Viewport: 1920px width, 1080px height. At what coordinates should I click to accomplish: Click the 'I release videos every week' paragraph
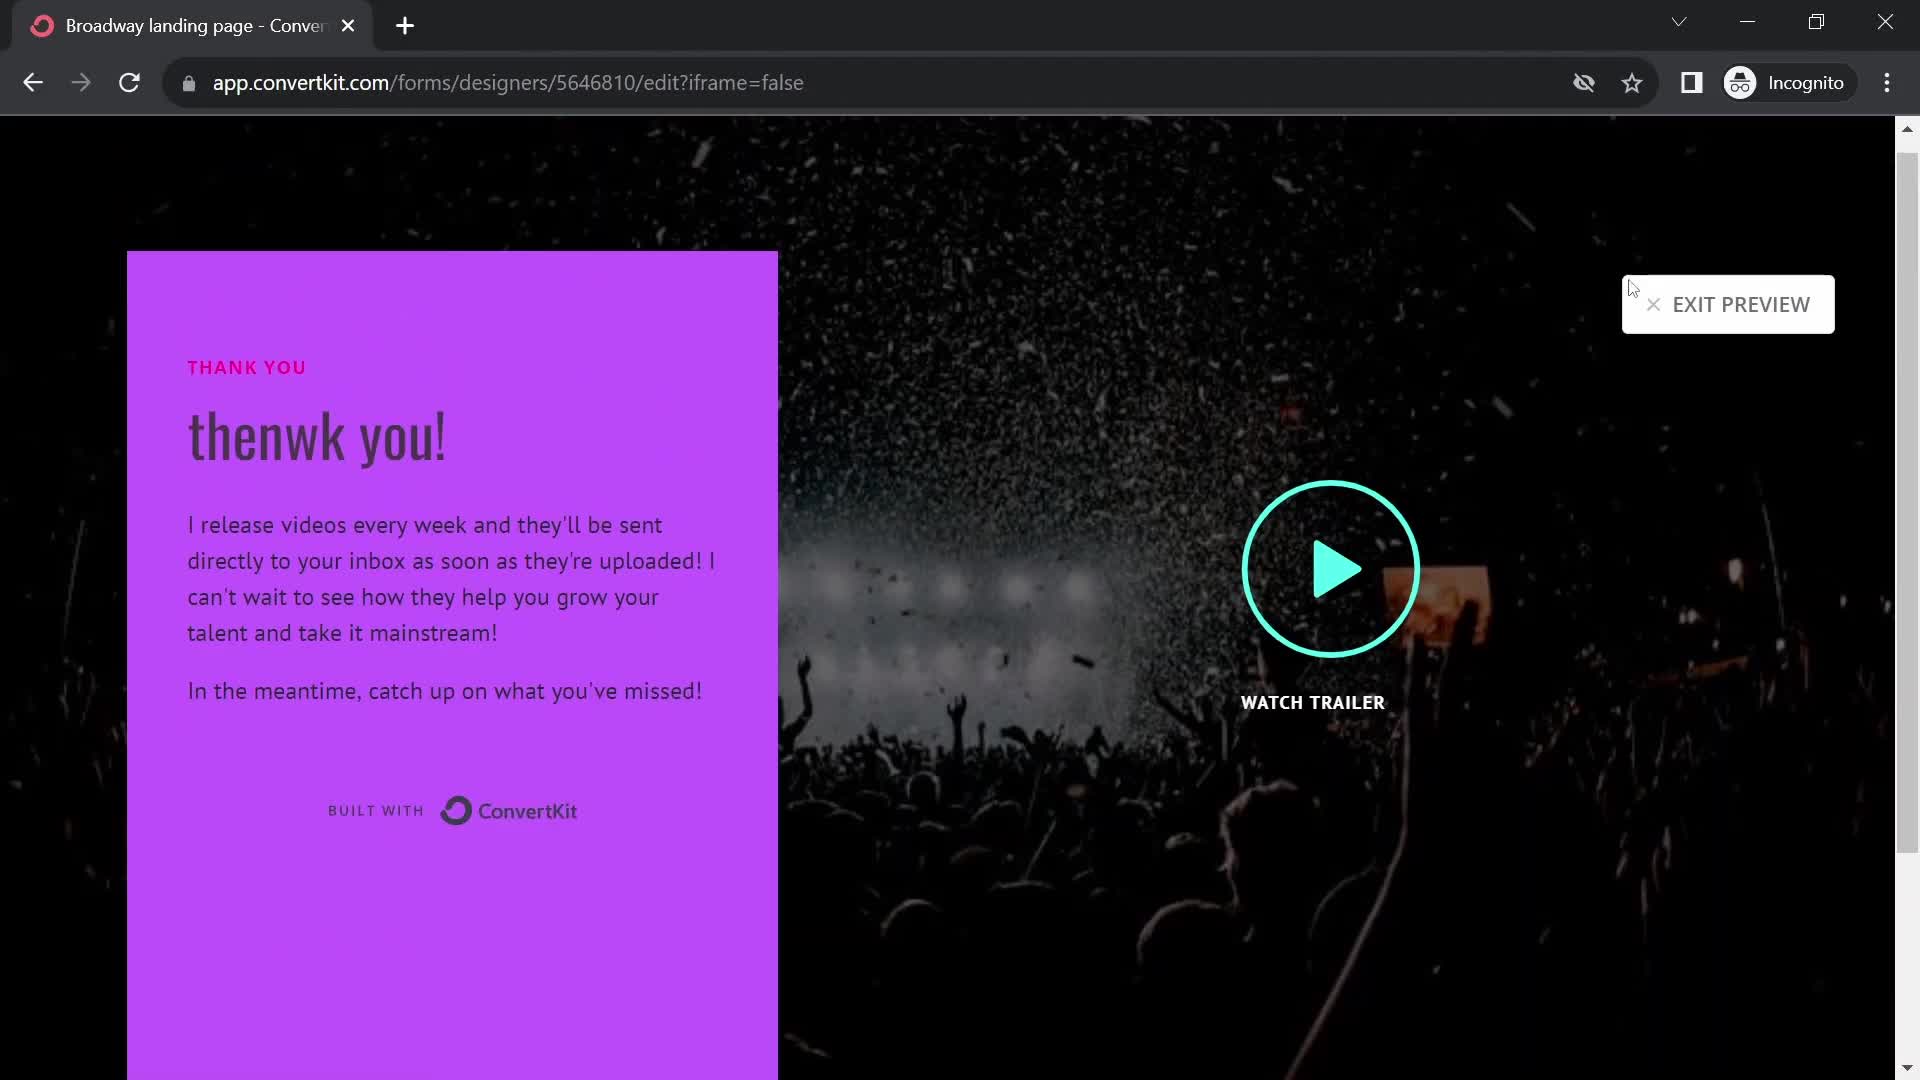pyautogui.click(x=451, y=579)
